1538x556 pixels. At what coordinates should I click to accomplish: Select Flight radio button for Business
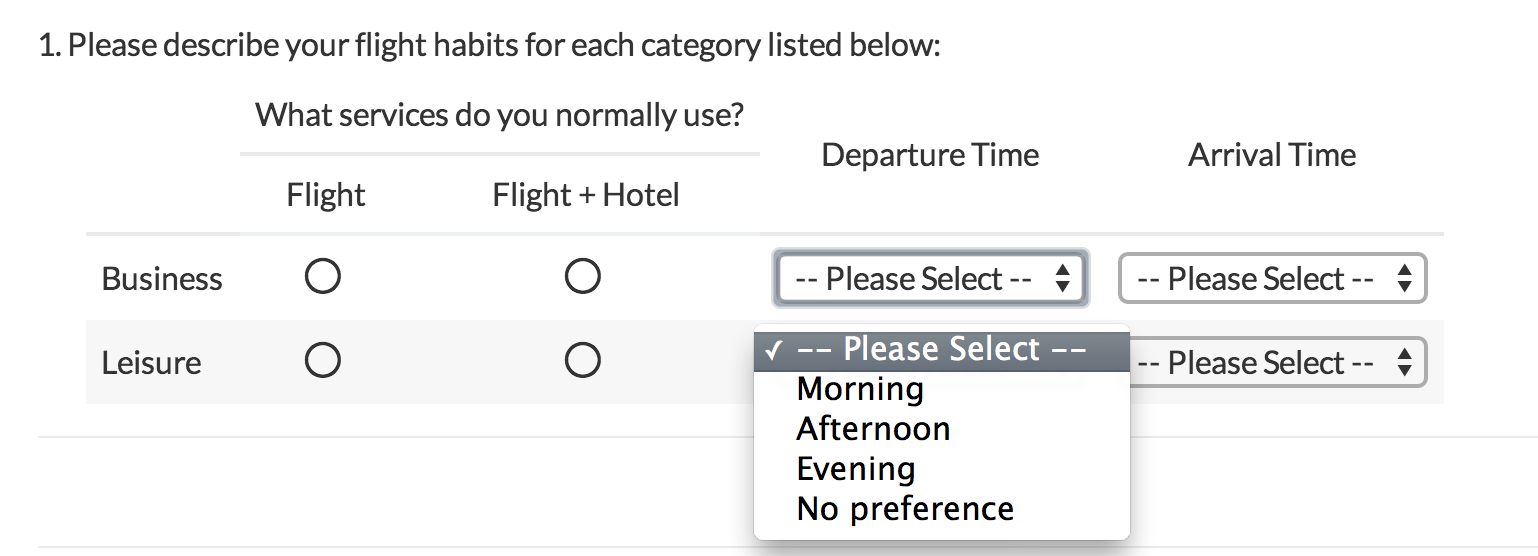(x=323, y=276)
